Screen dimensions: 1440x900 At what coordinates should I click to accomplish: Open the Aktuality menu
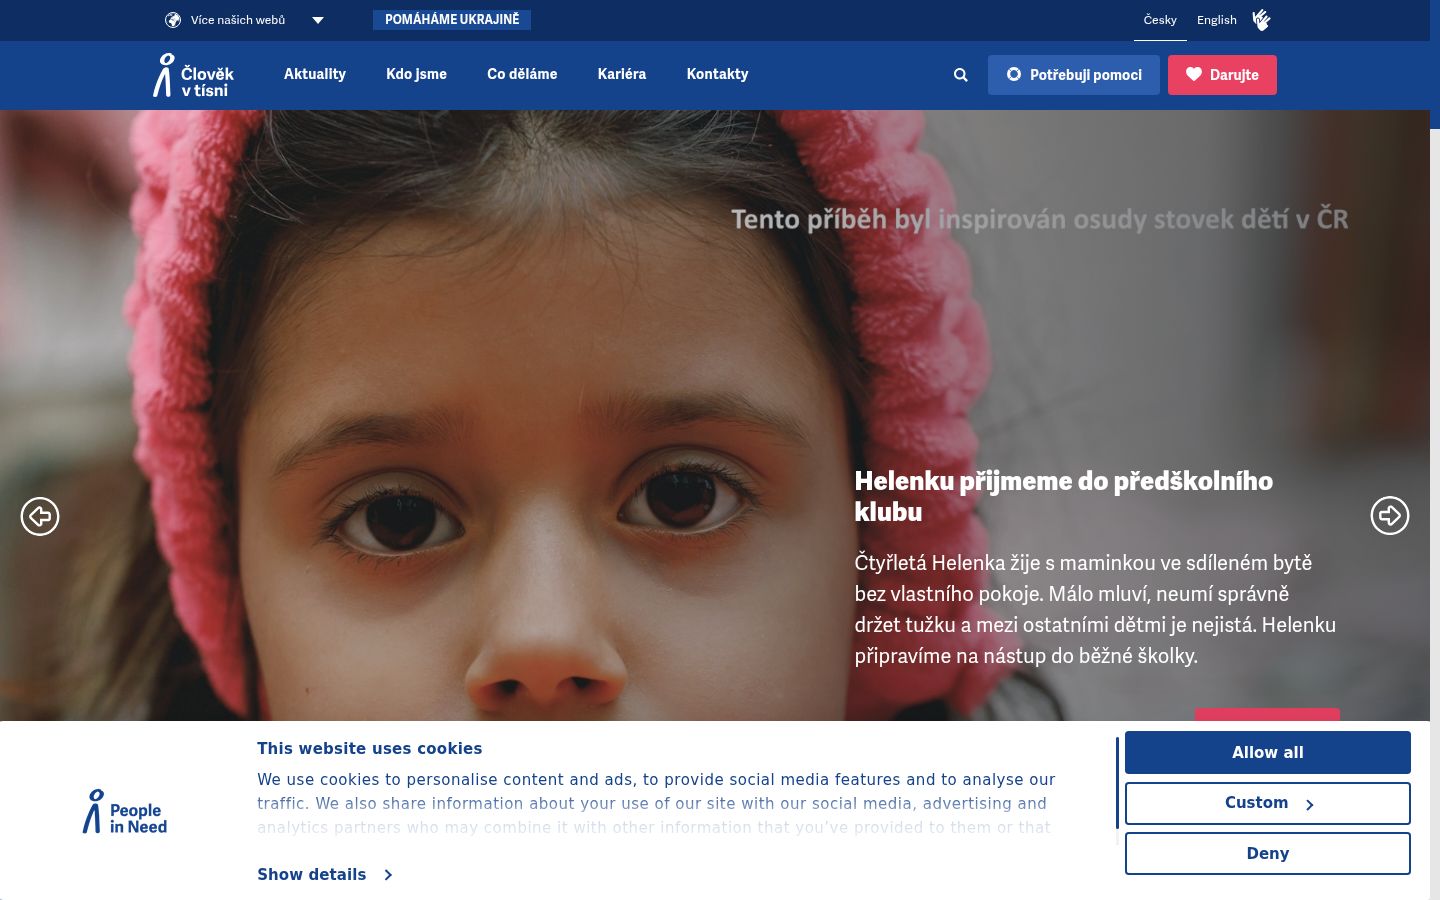coord(315,74)
